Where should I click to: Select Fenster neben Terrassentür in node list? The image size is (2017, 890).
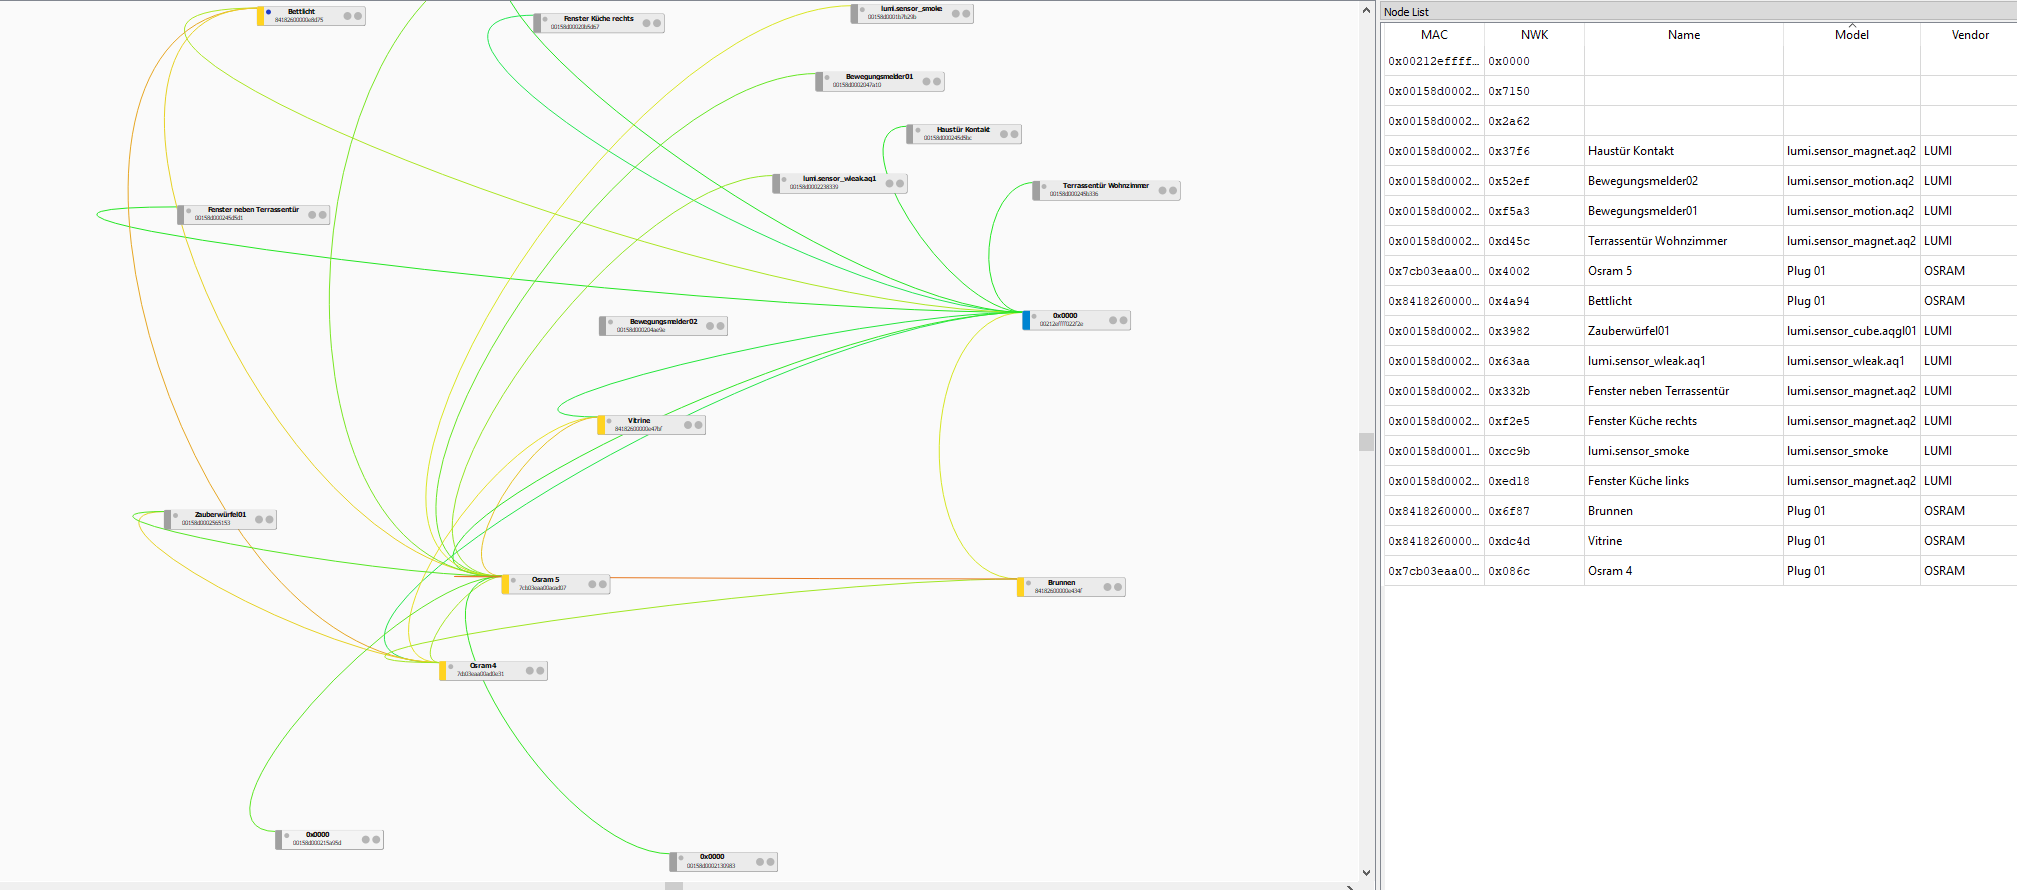pos(1684,391)
